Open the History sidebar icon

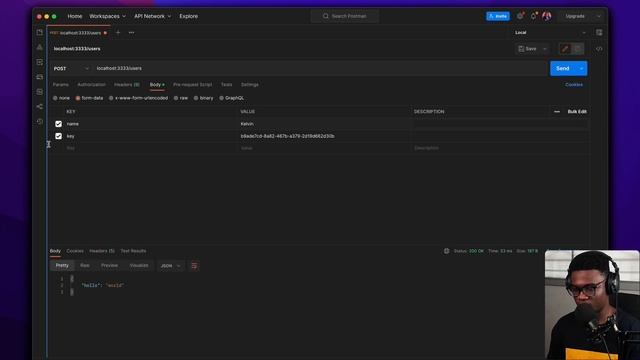tap(40, 121)
